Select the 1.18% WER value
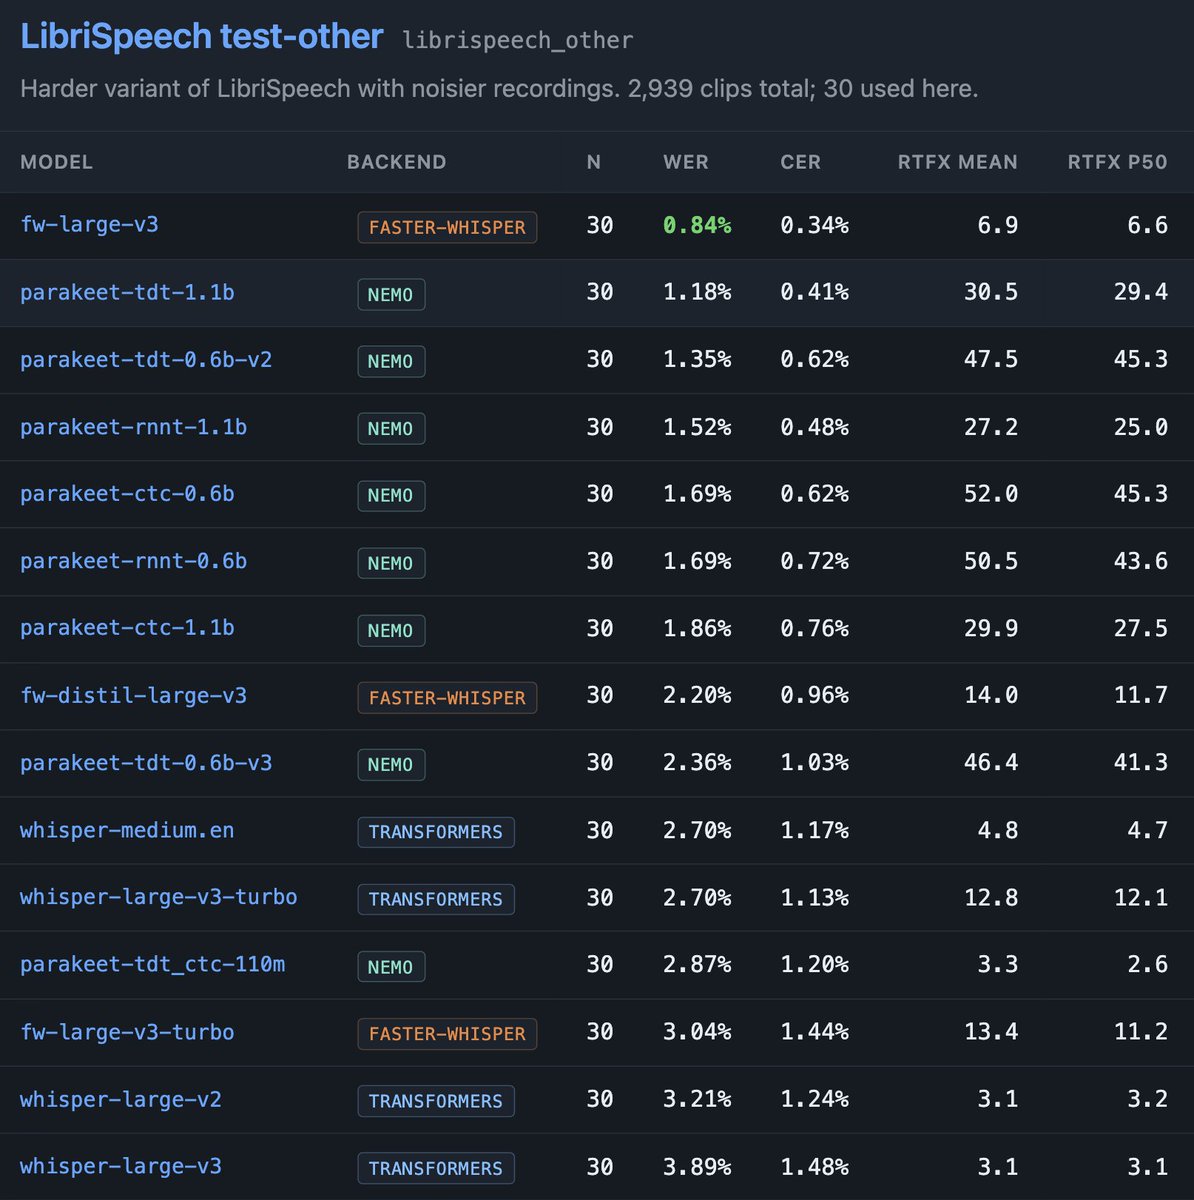 click(697, 292)
